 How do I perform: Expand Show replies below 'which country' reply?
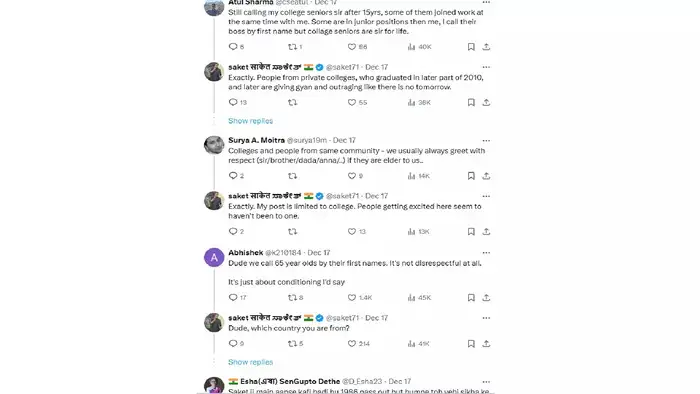(x=250, y=362)
